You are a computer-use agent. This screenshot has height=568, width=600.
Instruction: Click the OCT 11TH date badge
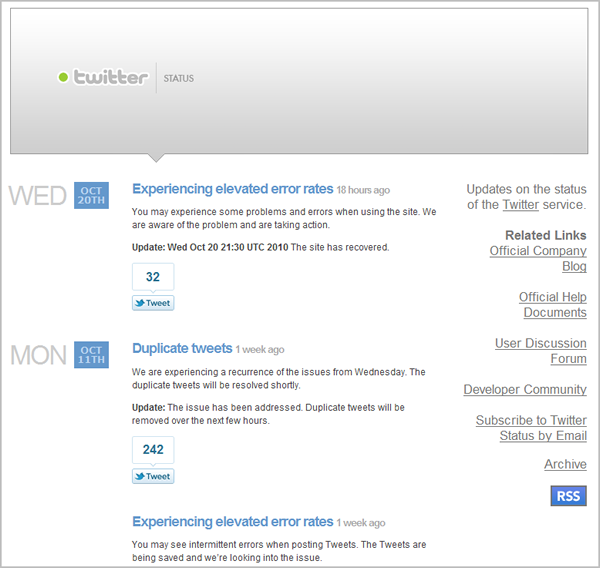tap(91, 355)
